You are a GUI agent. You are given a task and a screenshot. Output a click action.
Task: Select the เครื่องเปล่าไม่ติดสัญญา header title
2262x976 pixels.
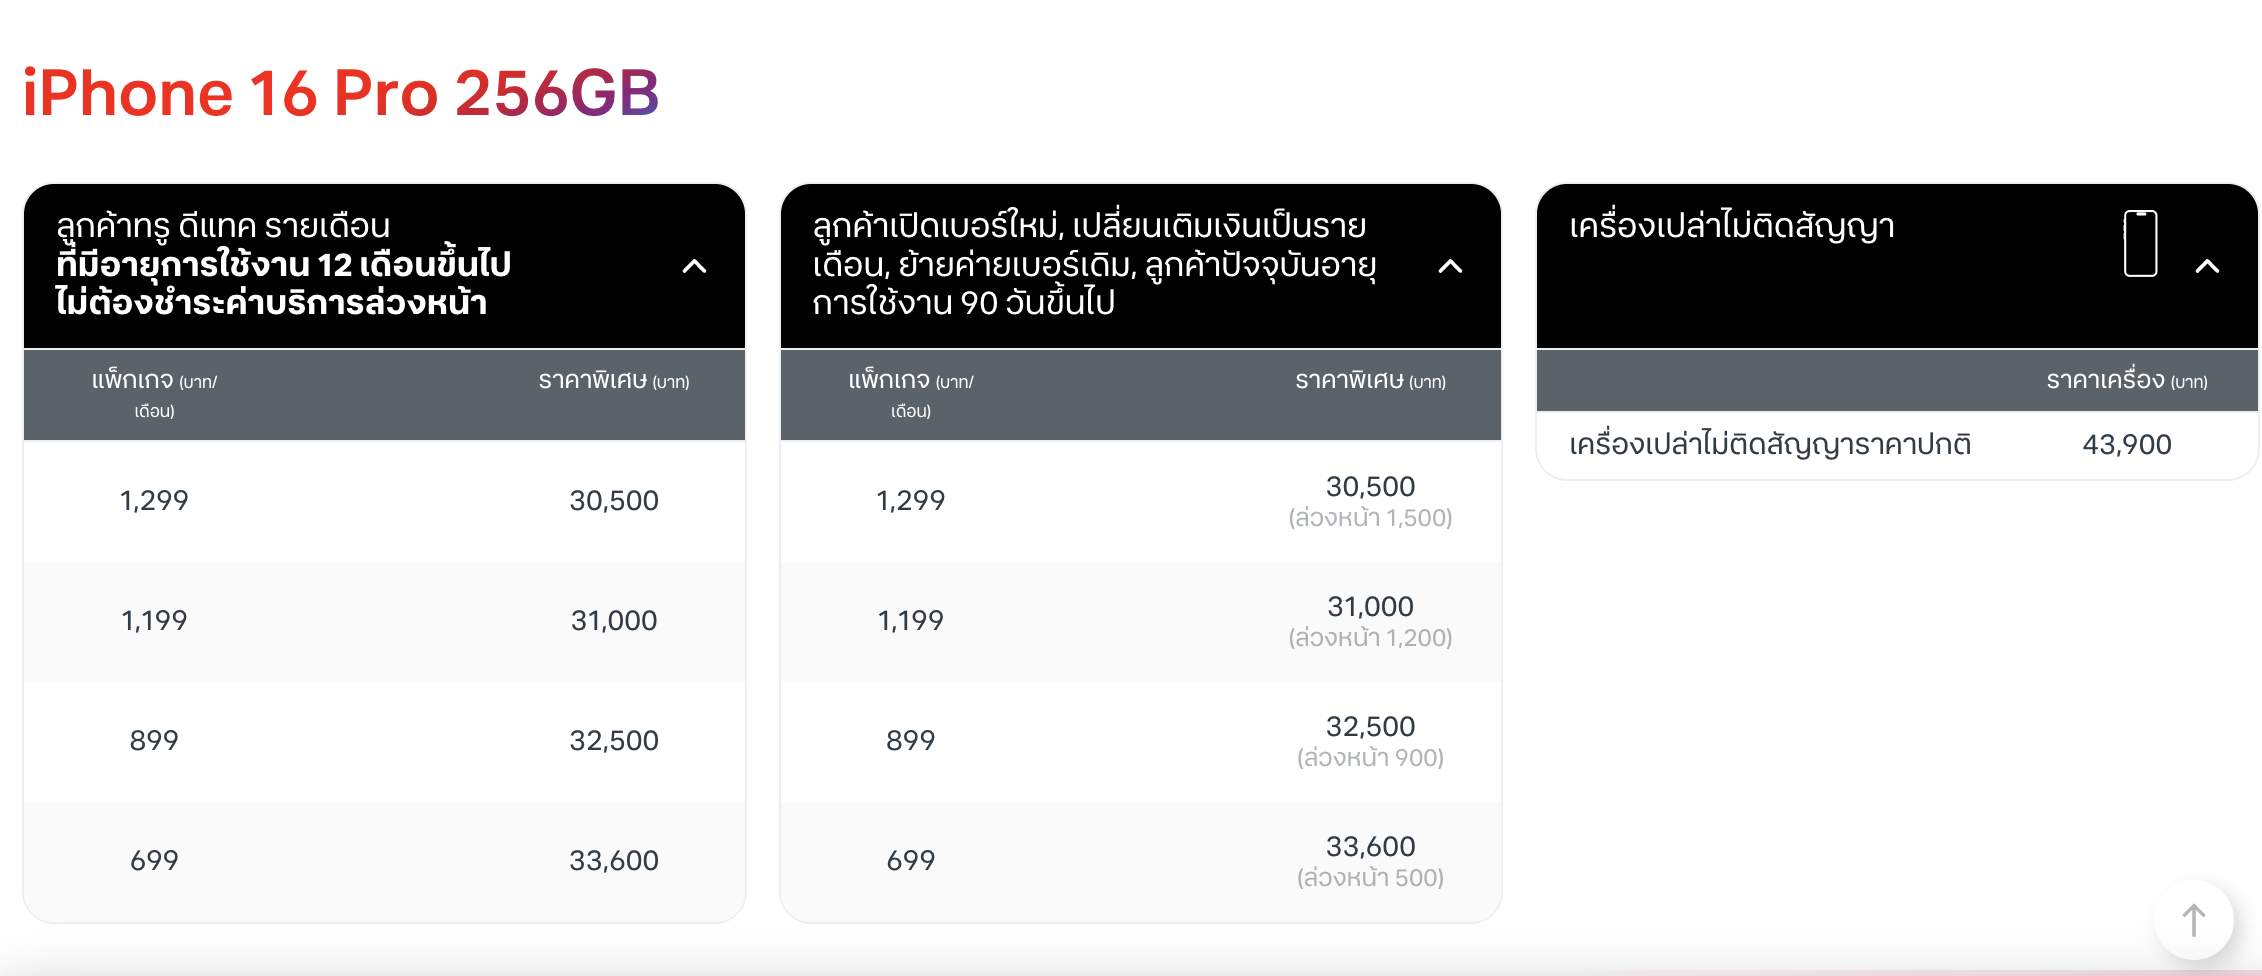1731,226
